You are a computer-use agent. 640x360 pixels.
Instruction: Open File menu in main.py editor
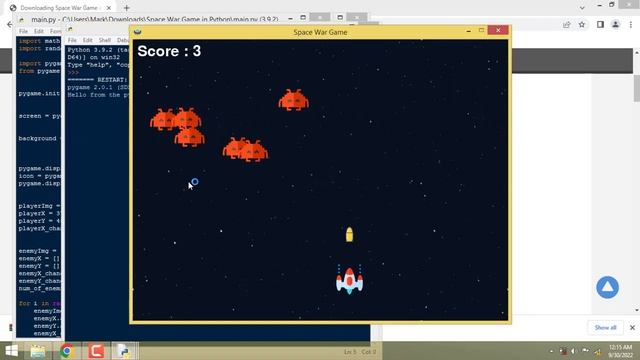coord(23,31)
